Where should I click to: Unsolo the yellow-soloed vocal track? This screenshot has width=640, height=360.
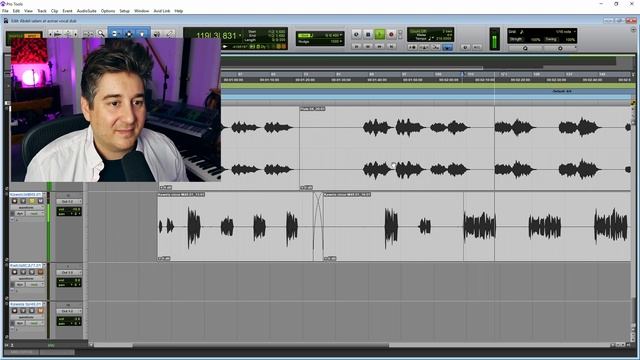click(32, 201)
